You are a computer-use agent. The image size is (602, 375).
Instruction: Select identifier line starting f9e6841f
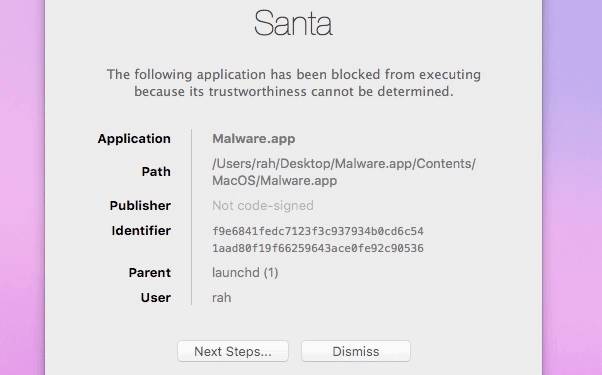(318, 231)
